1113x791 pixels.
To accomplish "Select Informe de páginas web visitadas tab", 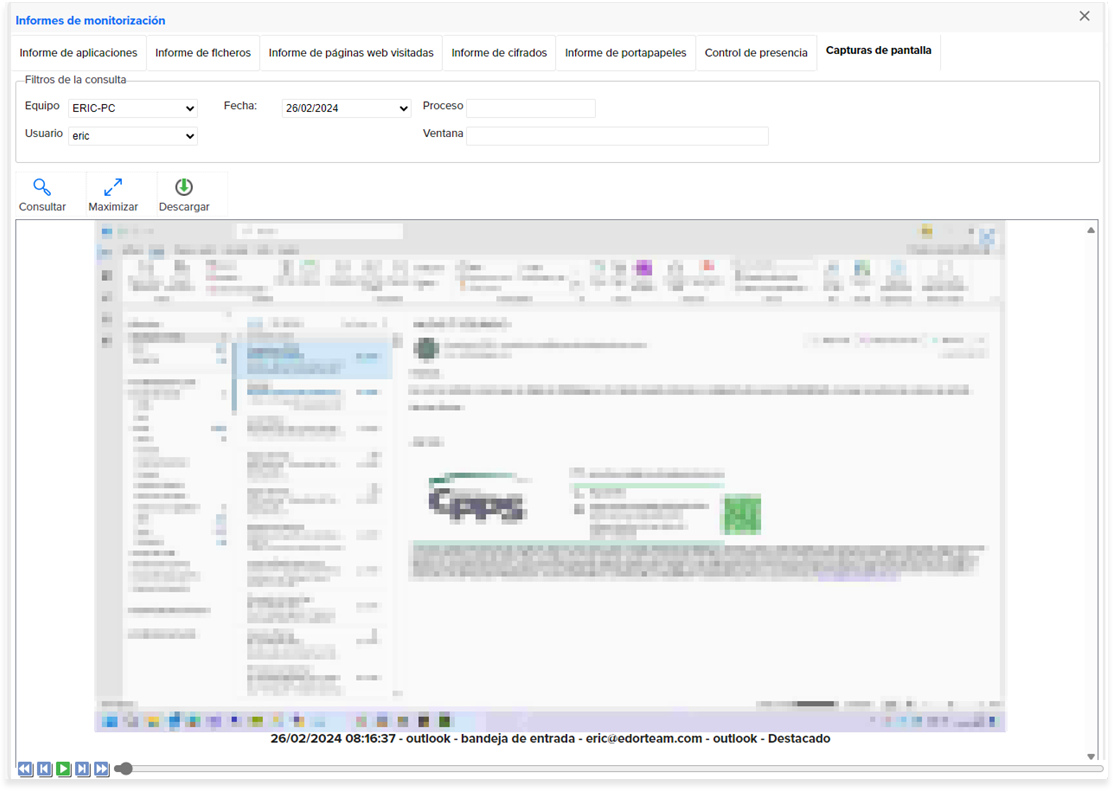I will [351, 53].
